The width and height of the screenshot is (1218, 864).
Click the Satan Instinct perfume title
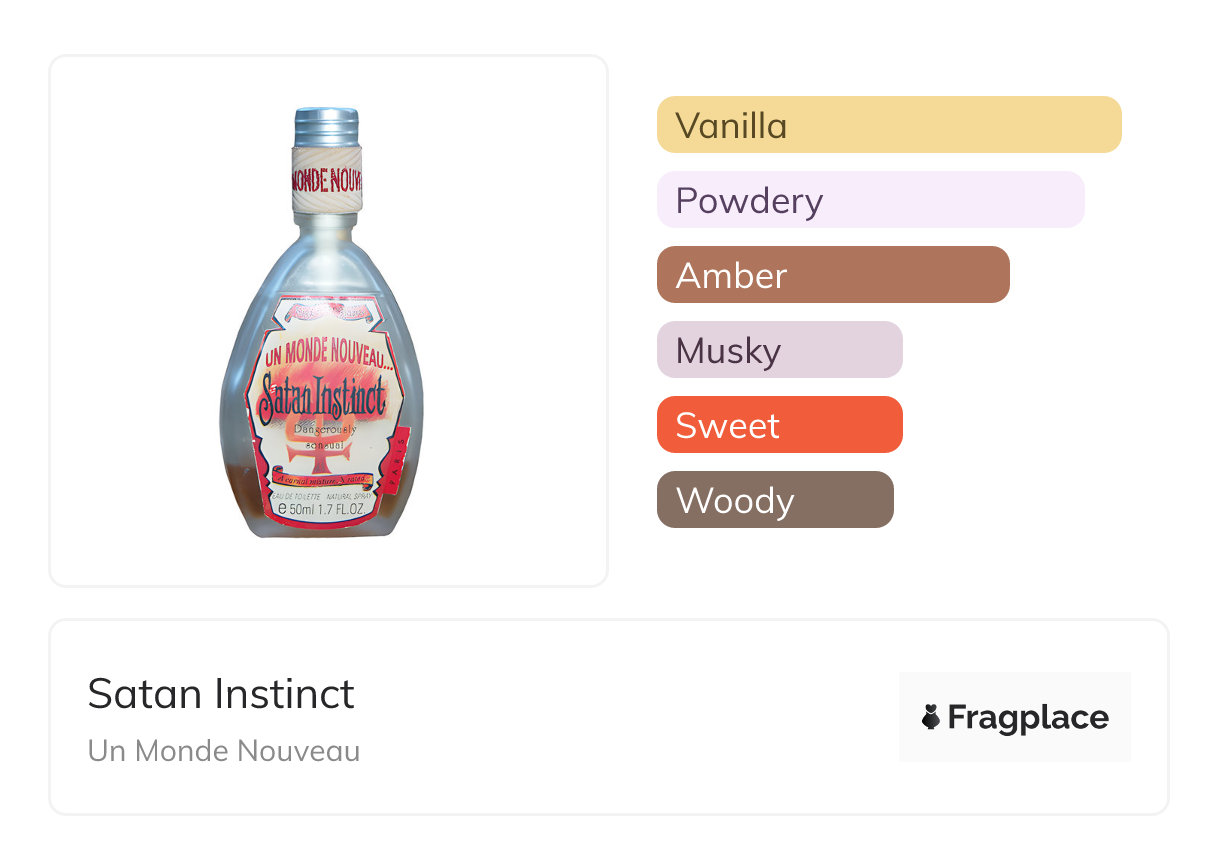point(221,694)
